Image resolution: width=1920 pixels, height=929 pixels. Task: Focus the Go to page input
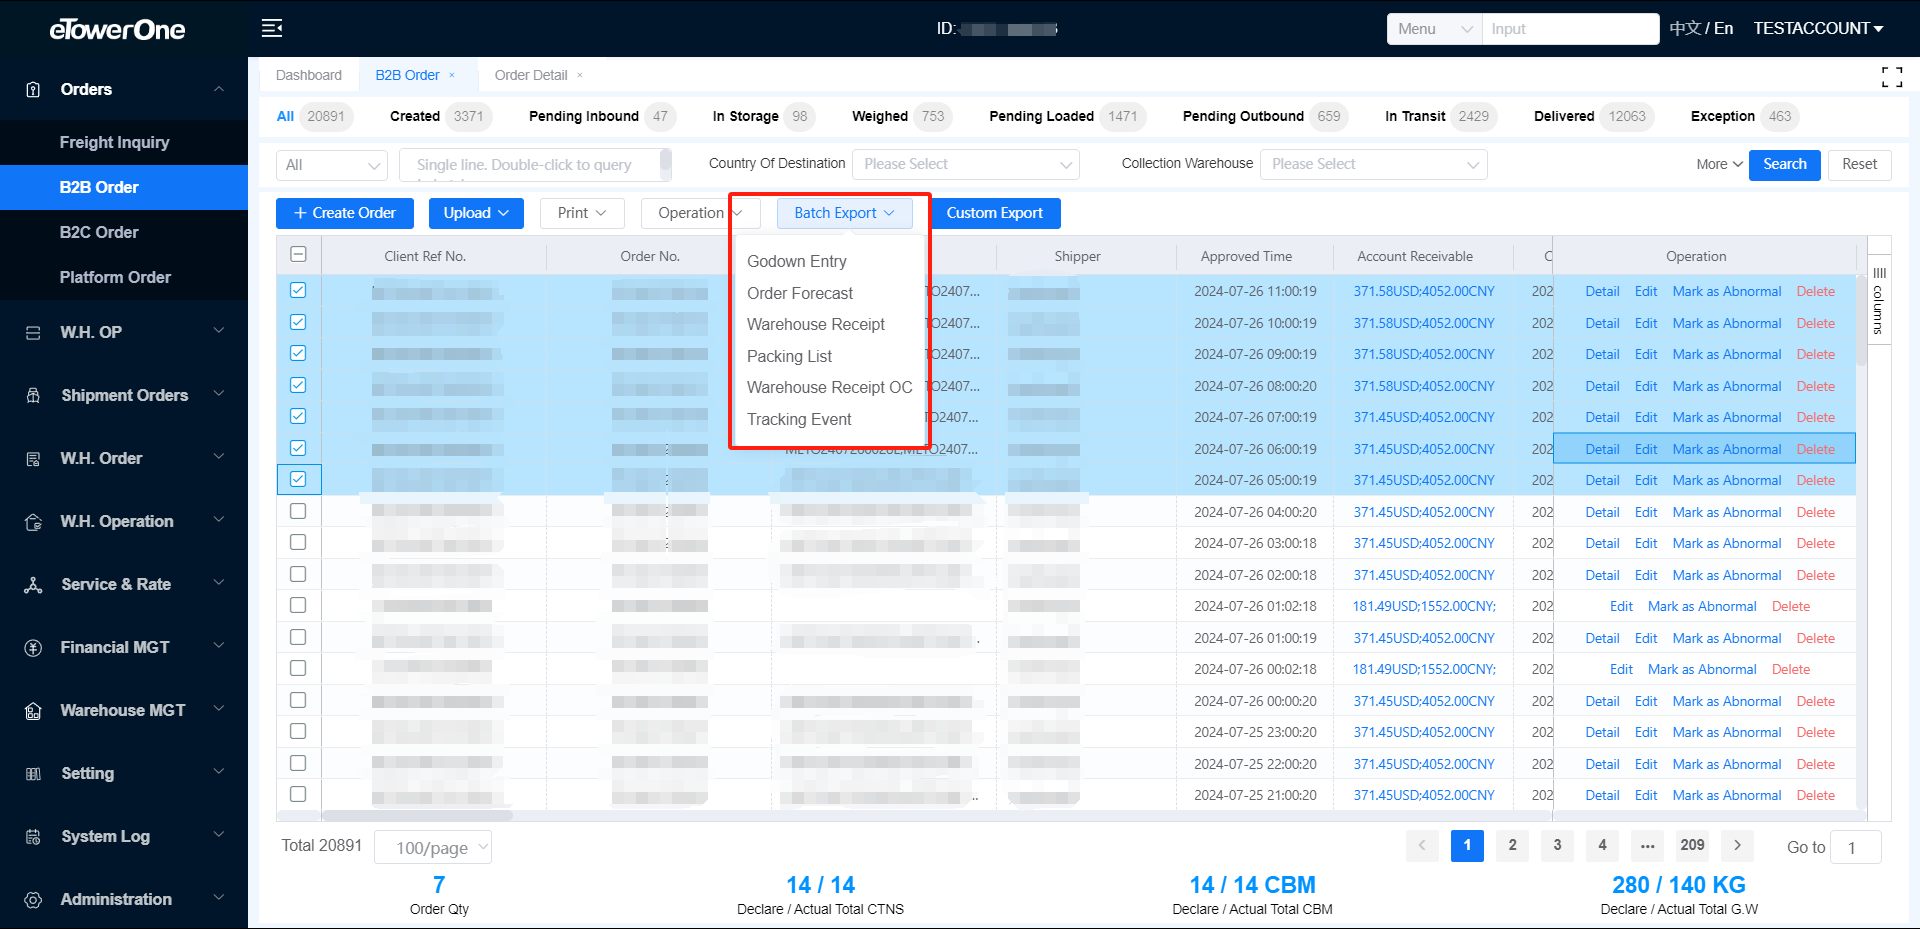1856,847
